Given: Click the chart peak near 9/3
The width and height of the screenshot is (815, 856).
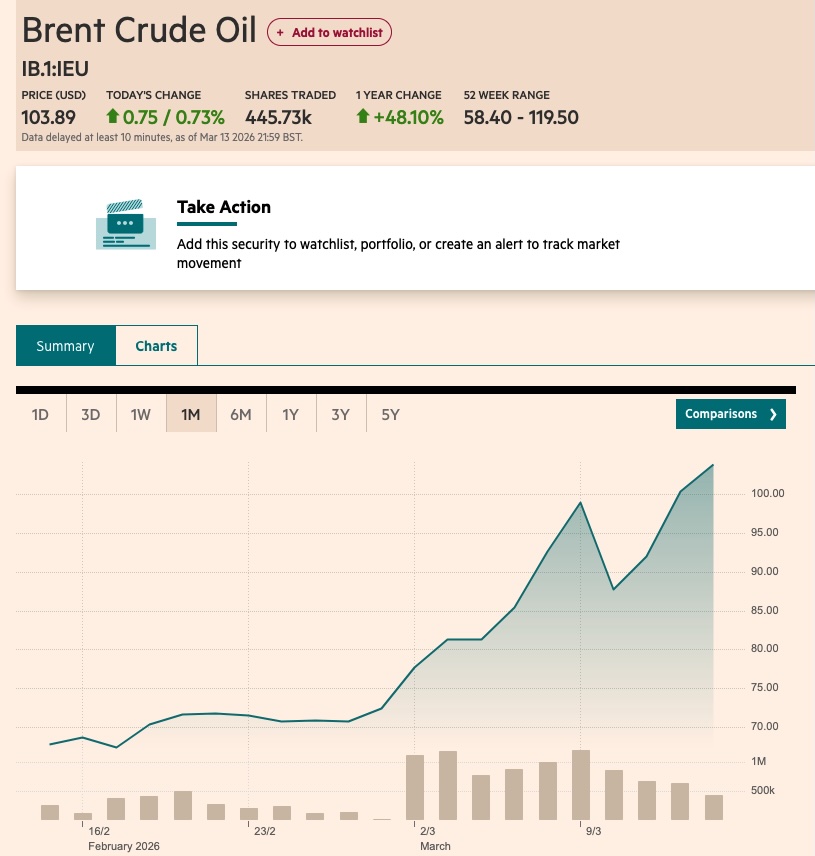Looking at the screenshot, I should (x=581, y=502).
